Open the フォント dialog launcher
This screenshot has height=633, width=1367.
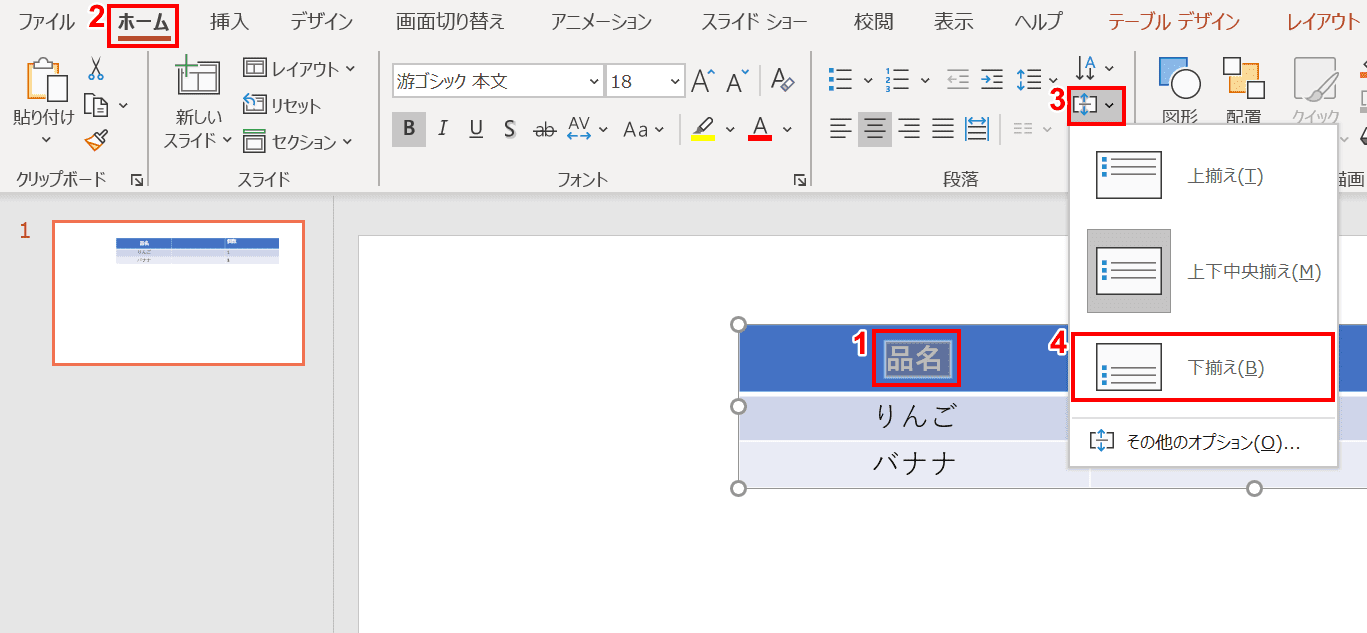(x=800, y=180)
